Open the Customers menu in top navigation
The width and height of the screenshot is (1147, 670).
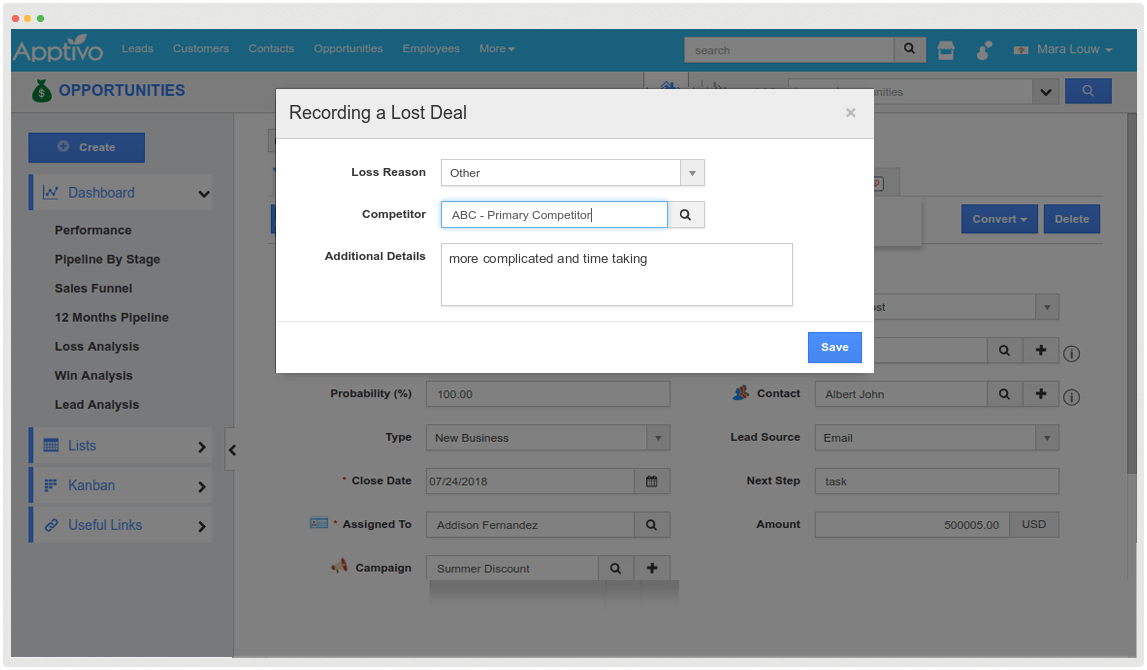point(200,48)
